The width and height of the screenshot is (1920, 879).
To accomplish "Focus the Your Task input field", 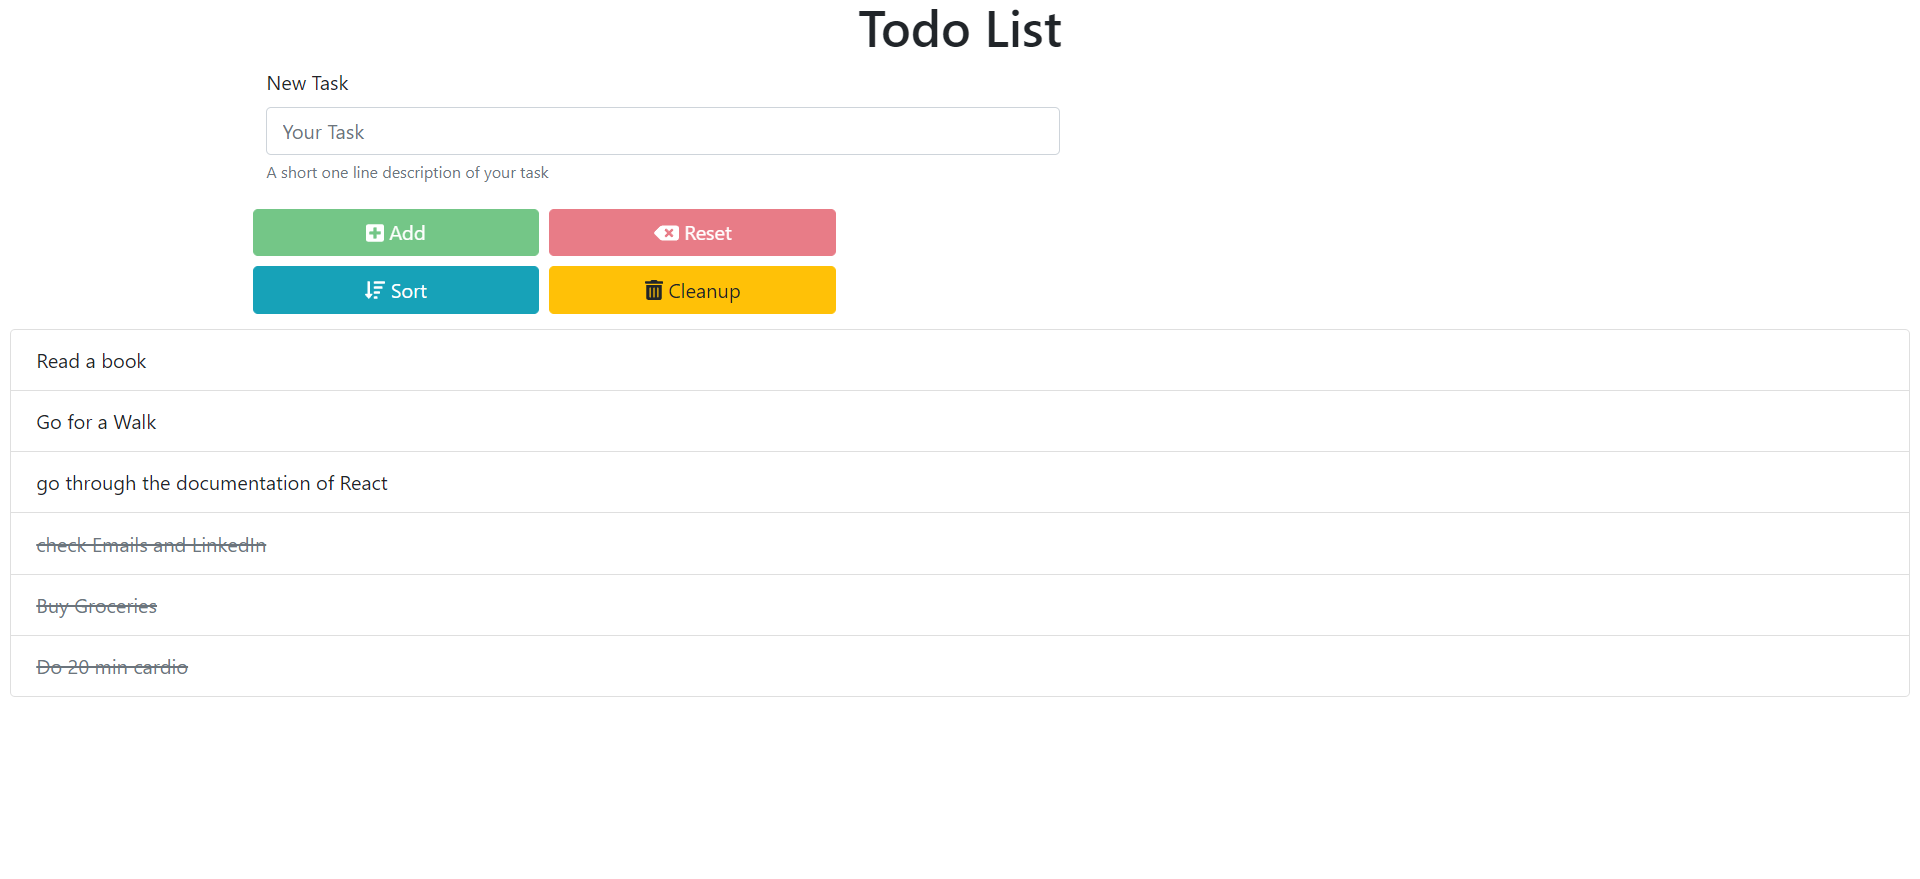I will click(663, 131).
